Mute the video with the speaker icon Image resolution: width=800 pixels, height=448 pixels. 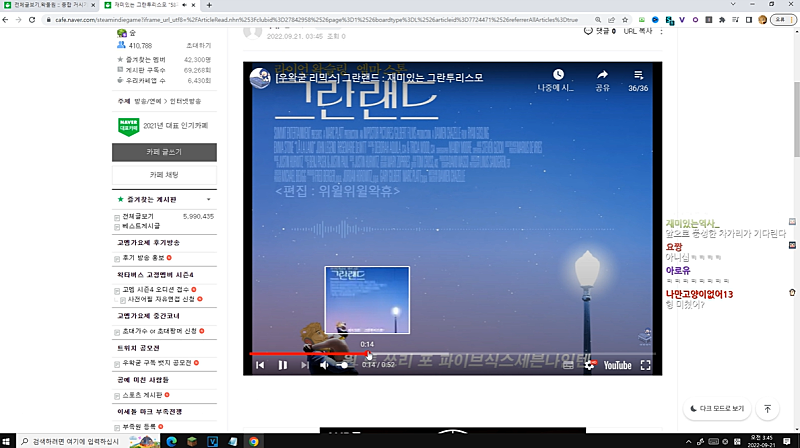pos(325,365)
